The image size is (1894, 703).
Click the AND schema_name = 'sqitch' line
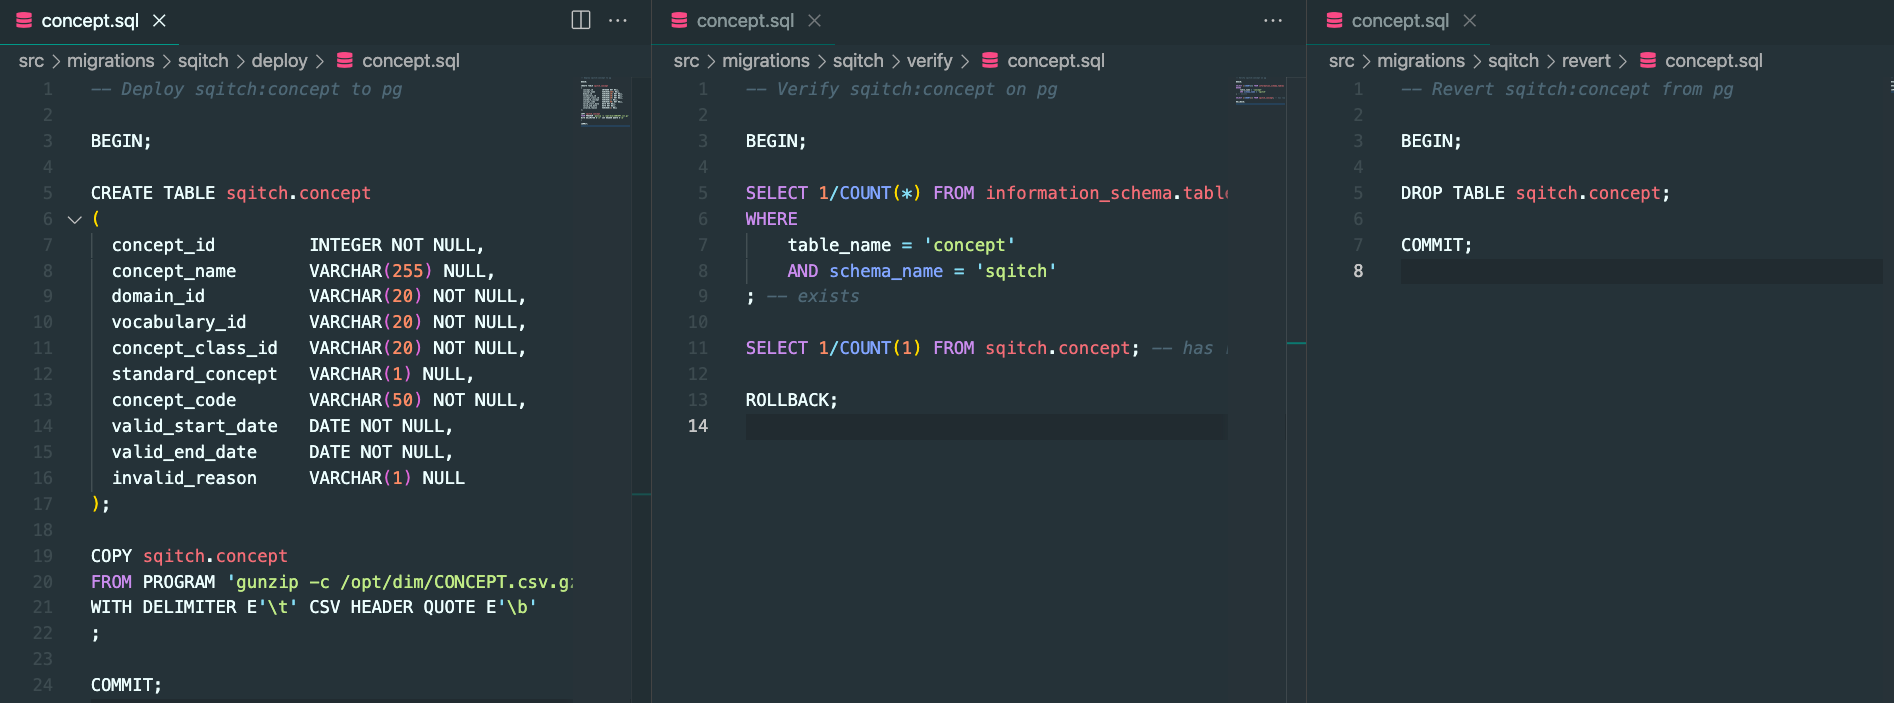922,271
